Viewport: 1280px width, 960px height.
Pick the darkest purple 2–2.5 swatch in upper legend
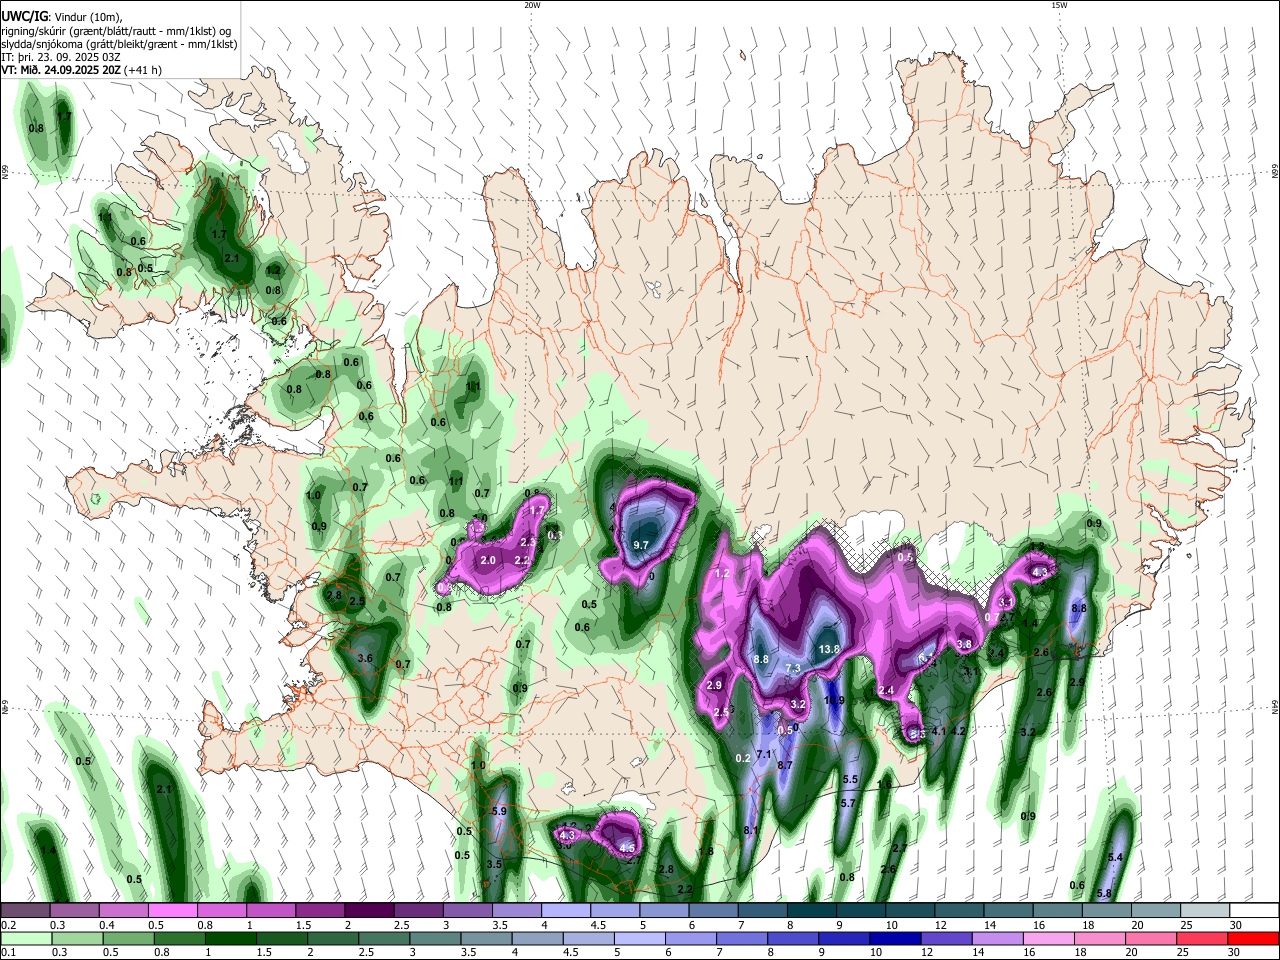coord(369,910)
